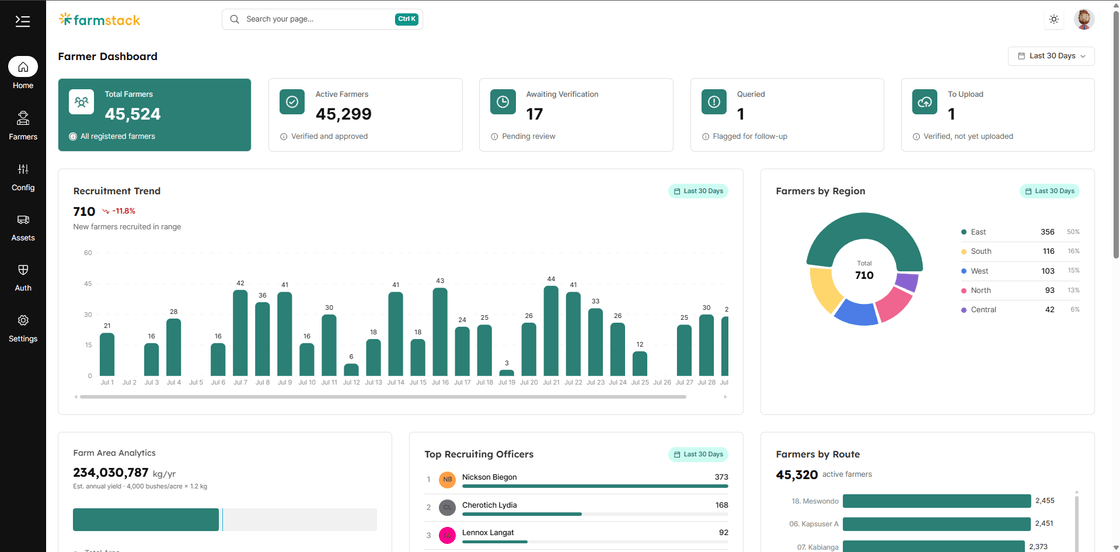Open the Assets truck icon
This screenshot has width=1120, height=552.
[x=23, y=220]
